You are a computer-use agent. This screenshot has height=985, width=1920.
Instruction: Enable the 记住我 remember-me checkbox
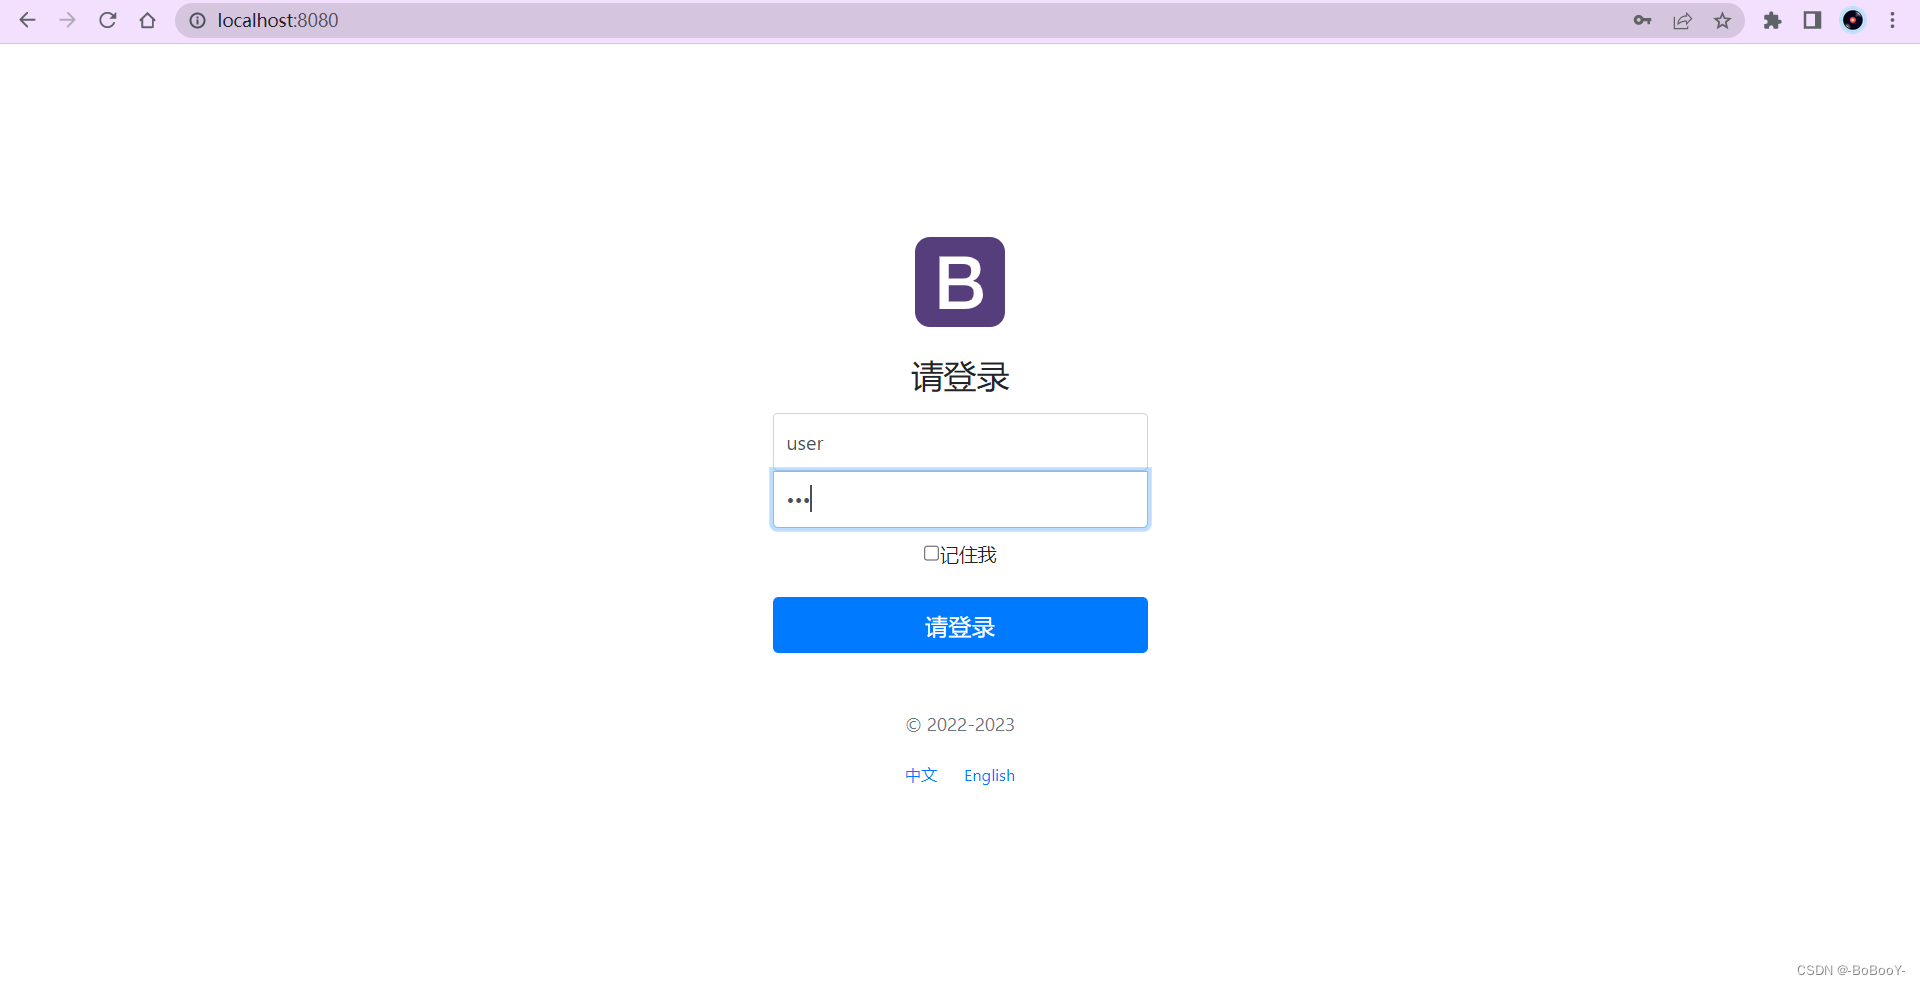click(x=931, y=553)
